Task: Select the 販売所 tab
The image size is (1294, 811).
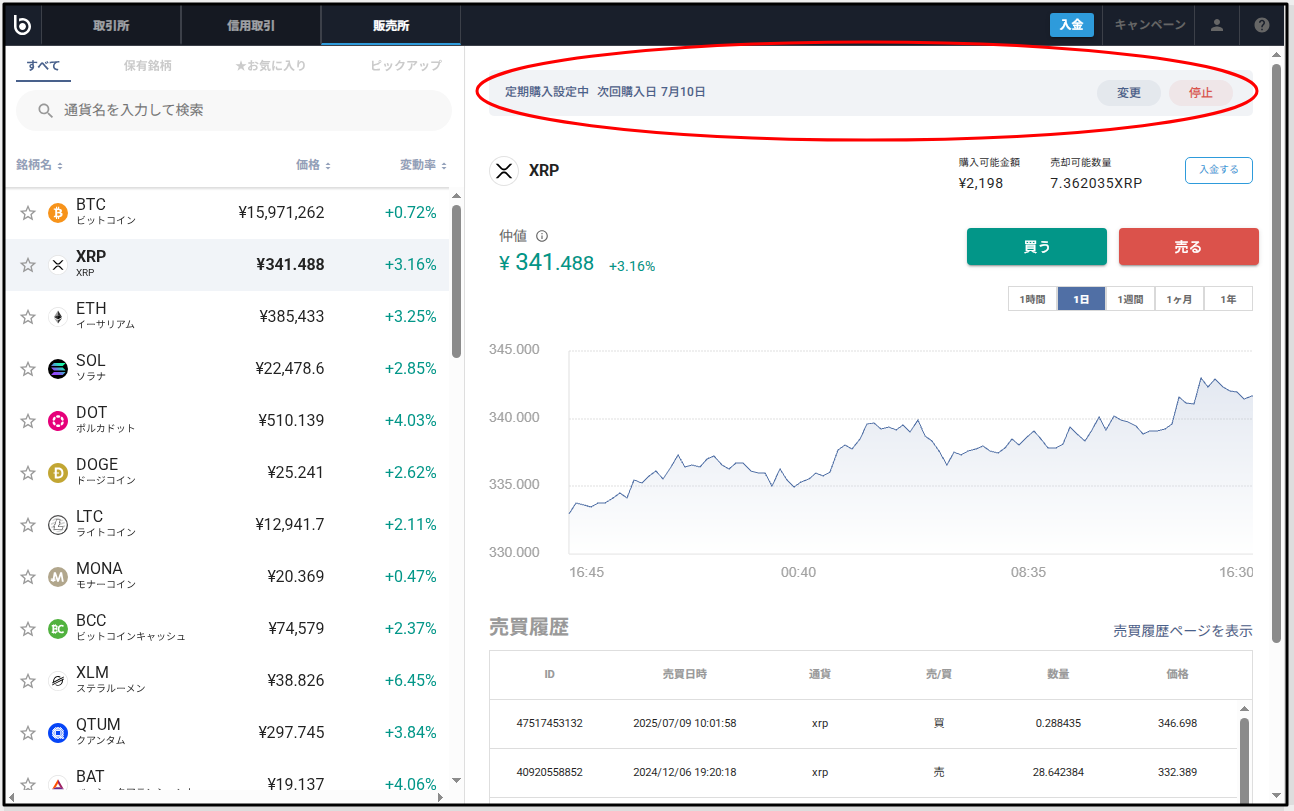Action: 391,25
